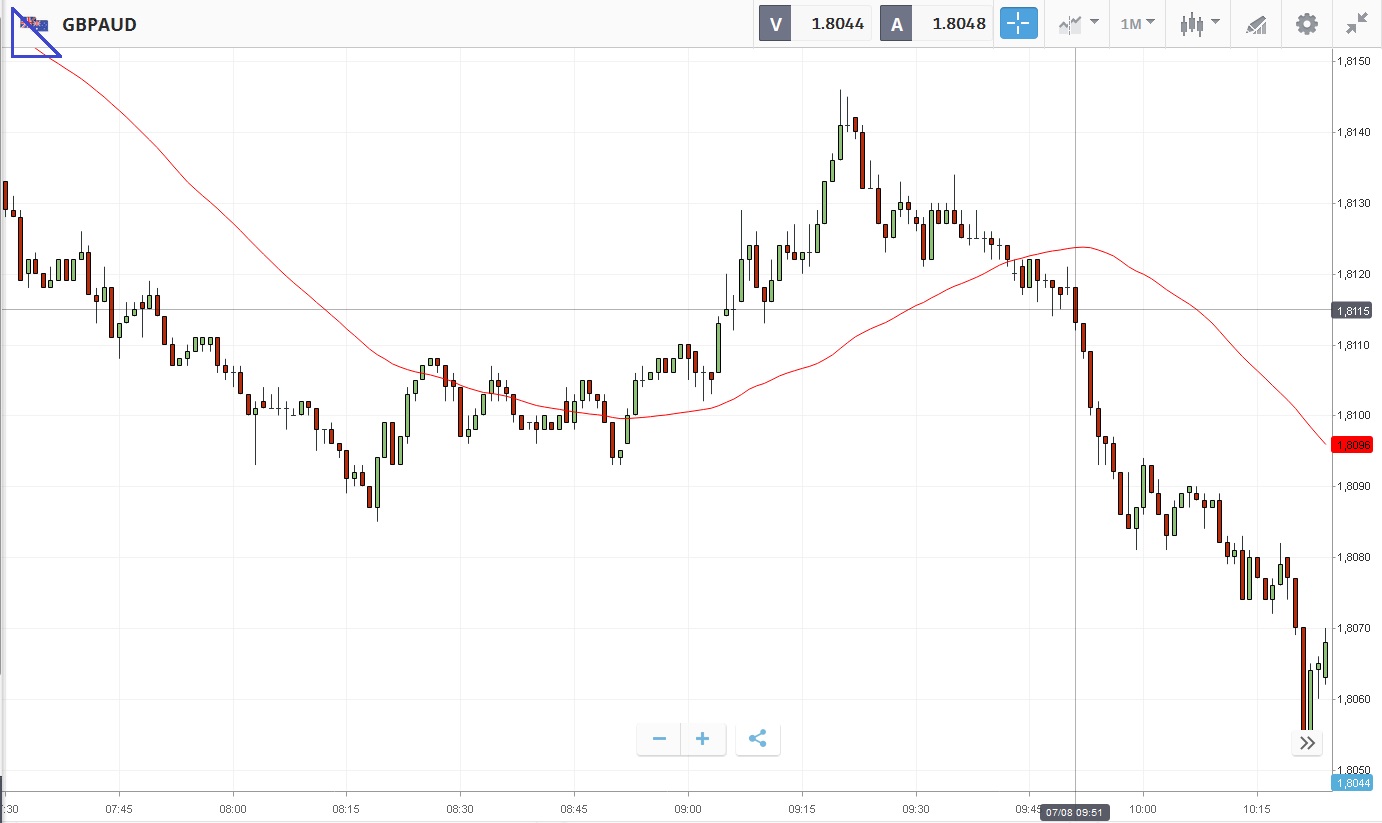Collapse chart with the shrink arrows icon
Image resolution: width=1382 pixels, height=823 pixels.
pos(1356,24)
